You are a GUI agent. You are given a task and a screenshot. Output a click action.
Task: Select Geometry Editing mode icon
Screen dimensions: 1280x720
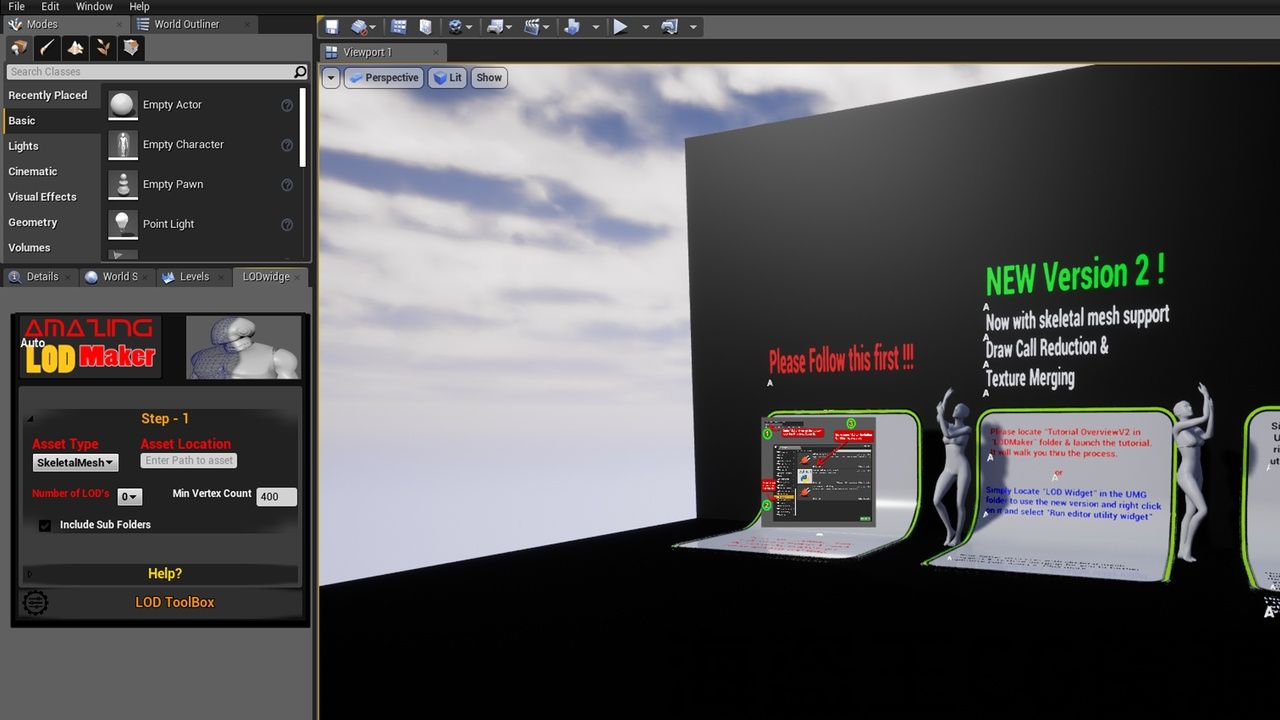tap(132, 48)
